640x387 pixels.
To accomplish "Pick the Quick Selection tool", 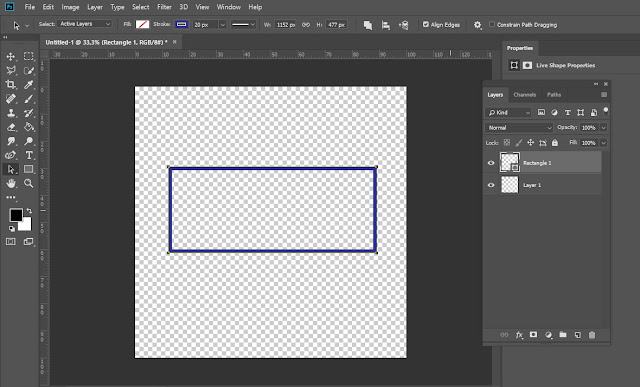I will pyautogui.click(x=28, y=70).
